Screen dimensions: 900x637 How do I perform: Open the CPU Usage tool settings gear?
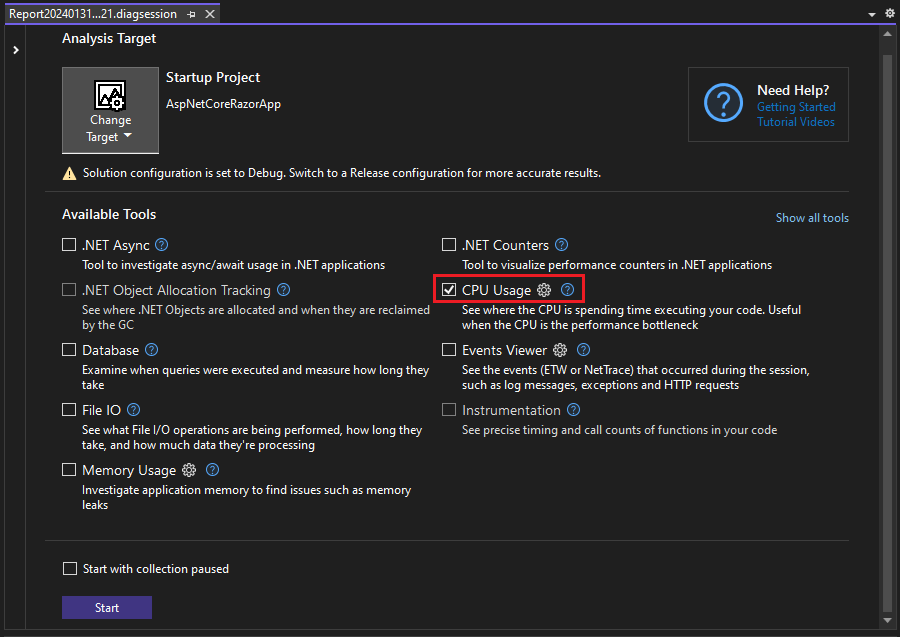[x=544, y=289]
